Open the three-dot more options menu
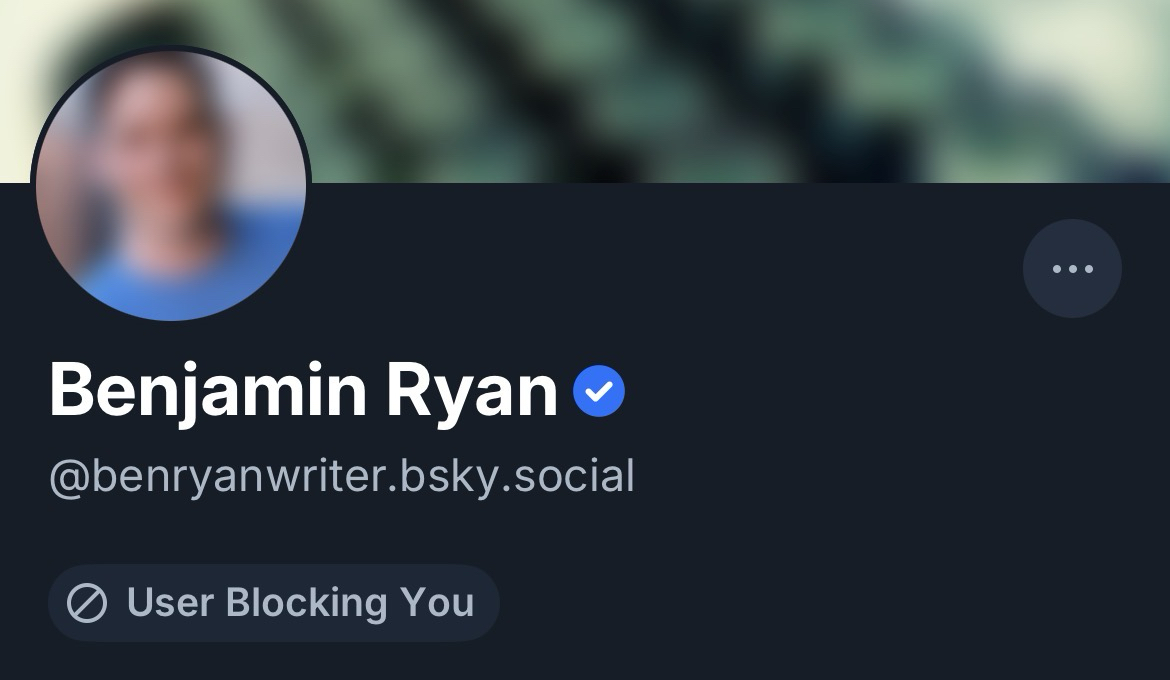 (1072, 268)
